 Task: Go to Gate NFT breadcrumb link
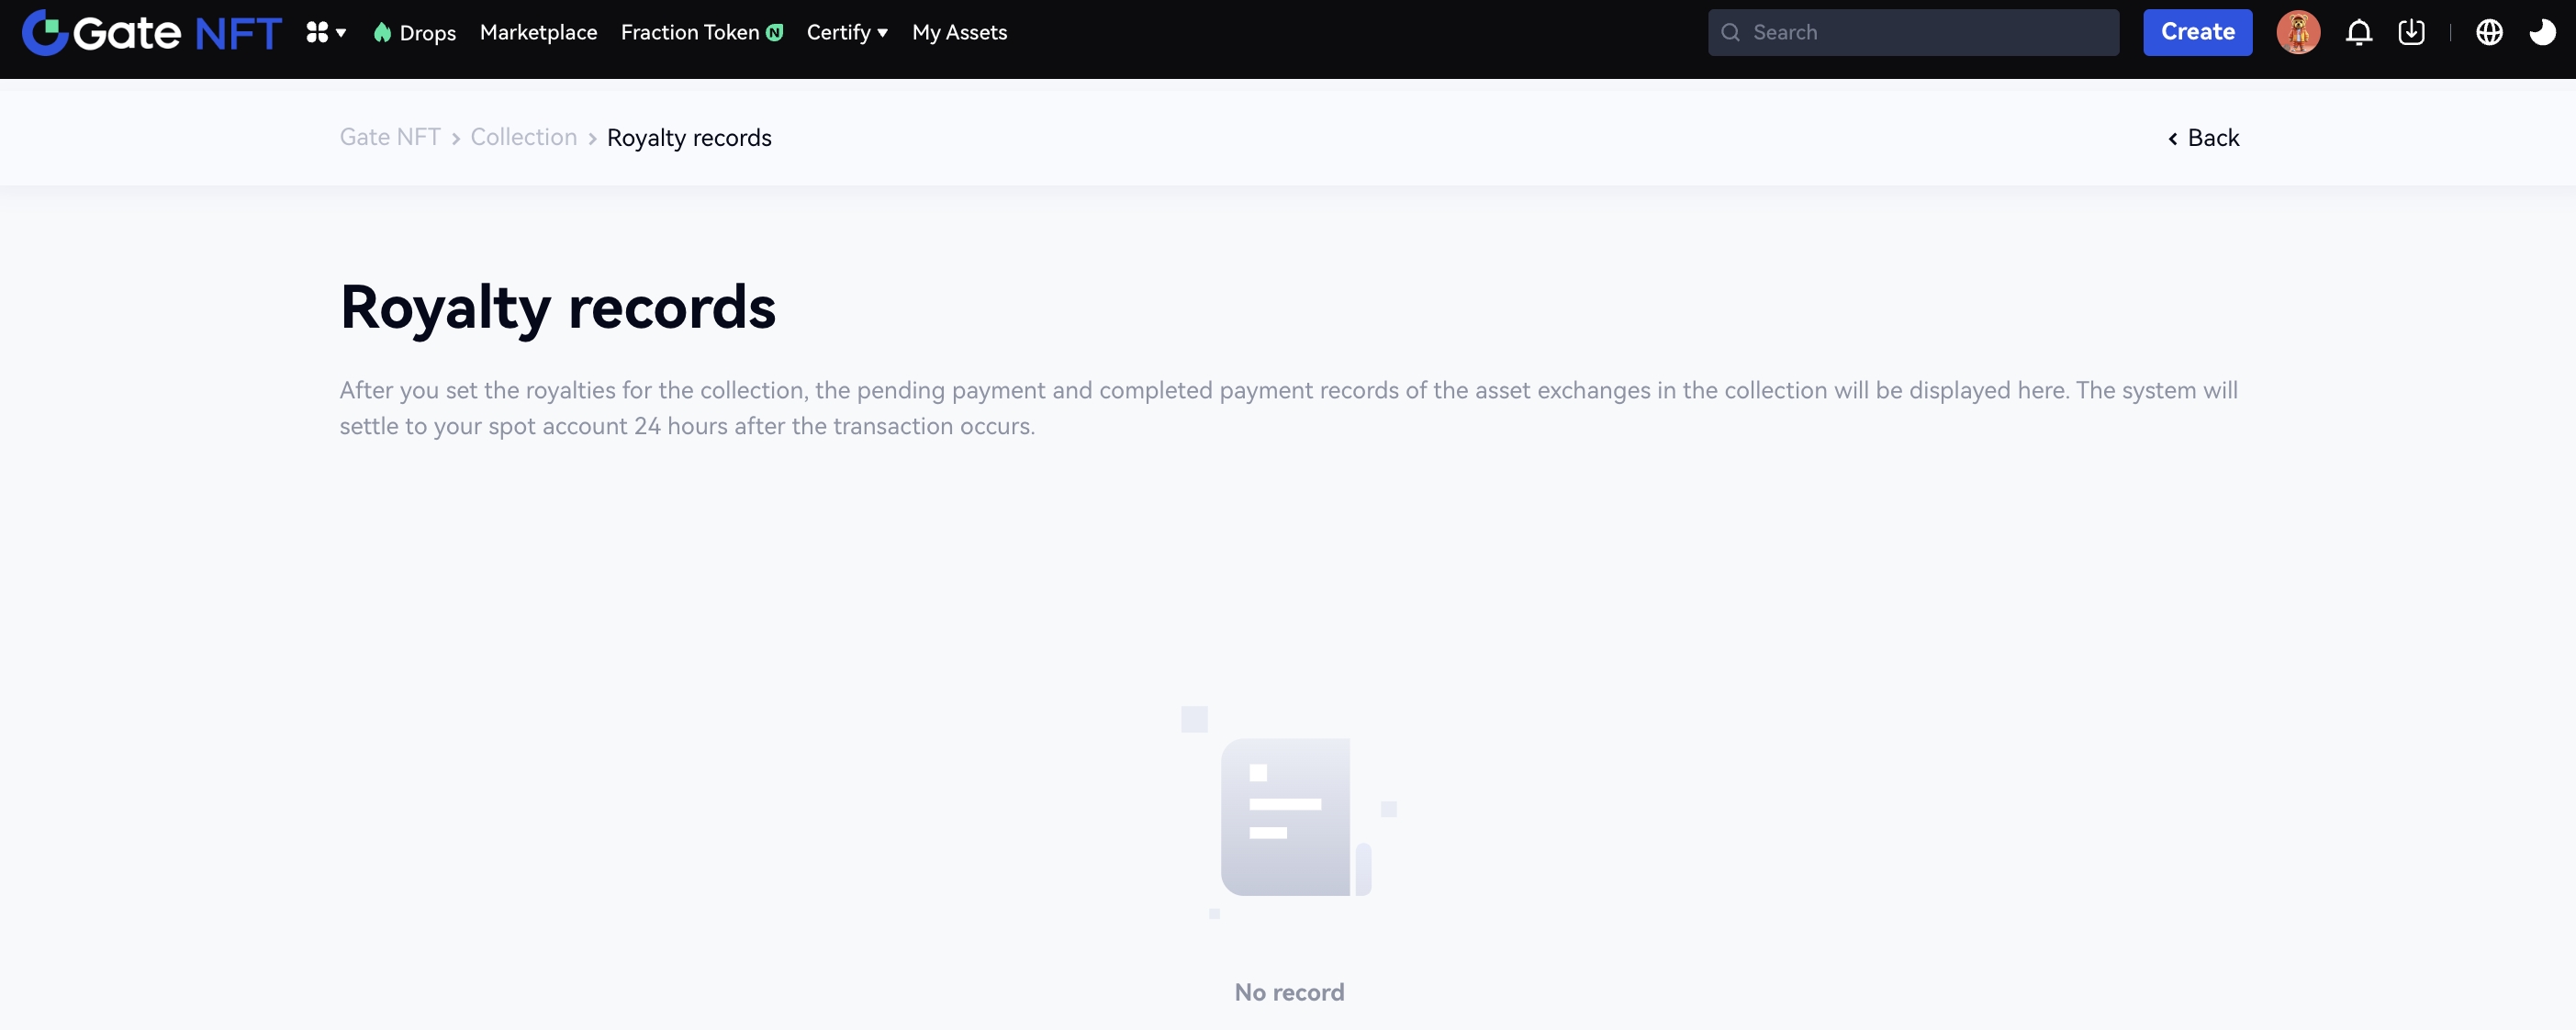pyautogui.click(x=390, y=138)
